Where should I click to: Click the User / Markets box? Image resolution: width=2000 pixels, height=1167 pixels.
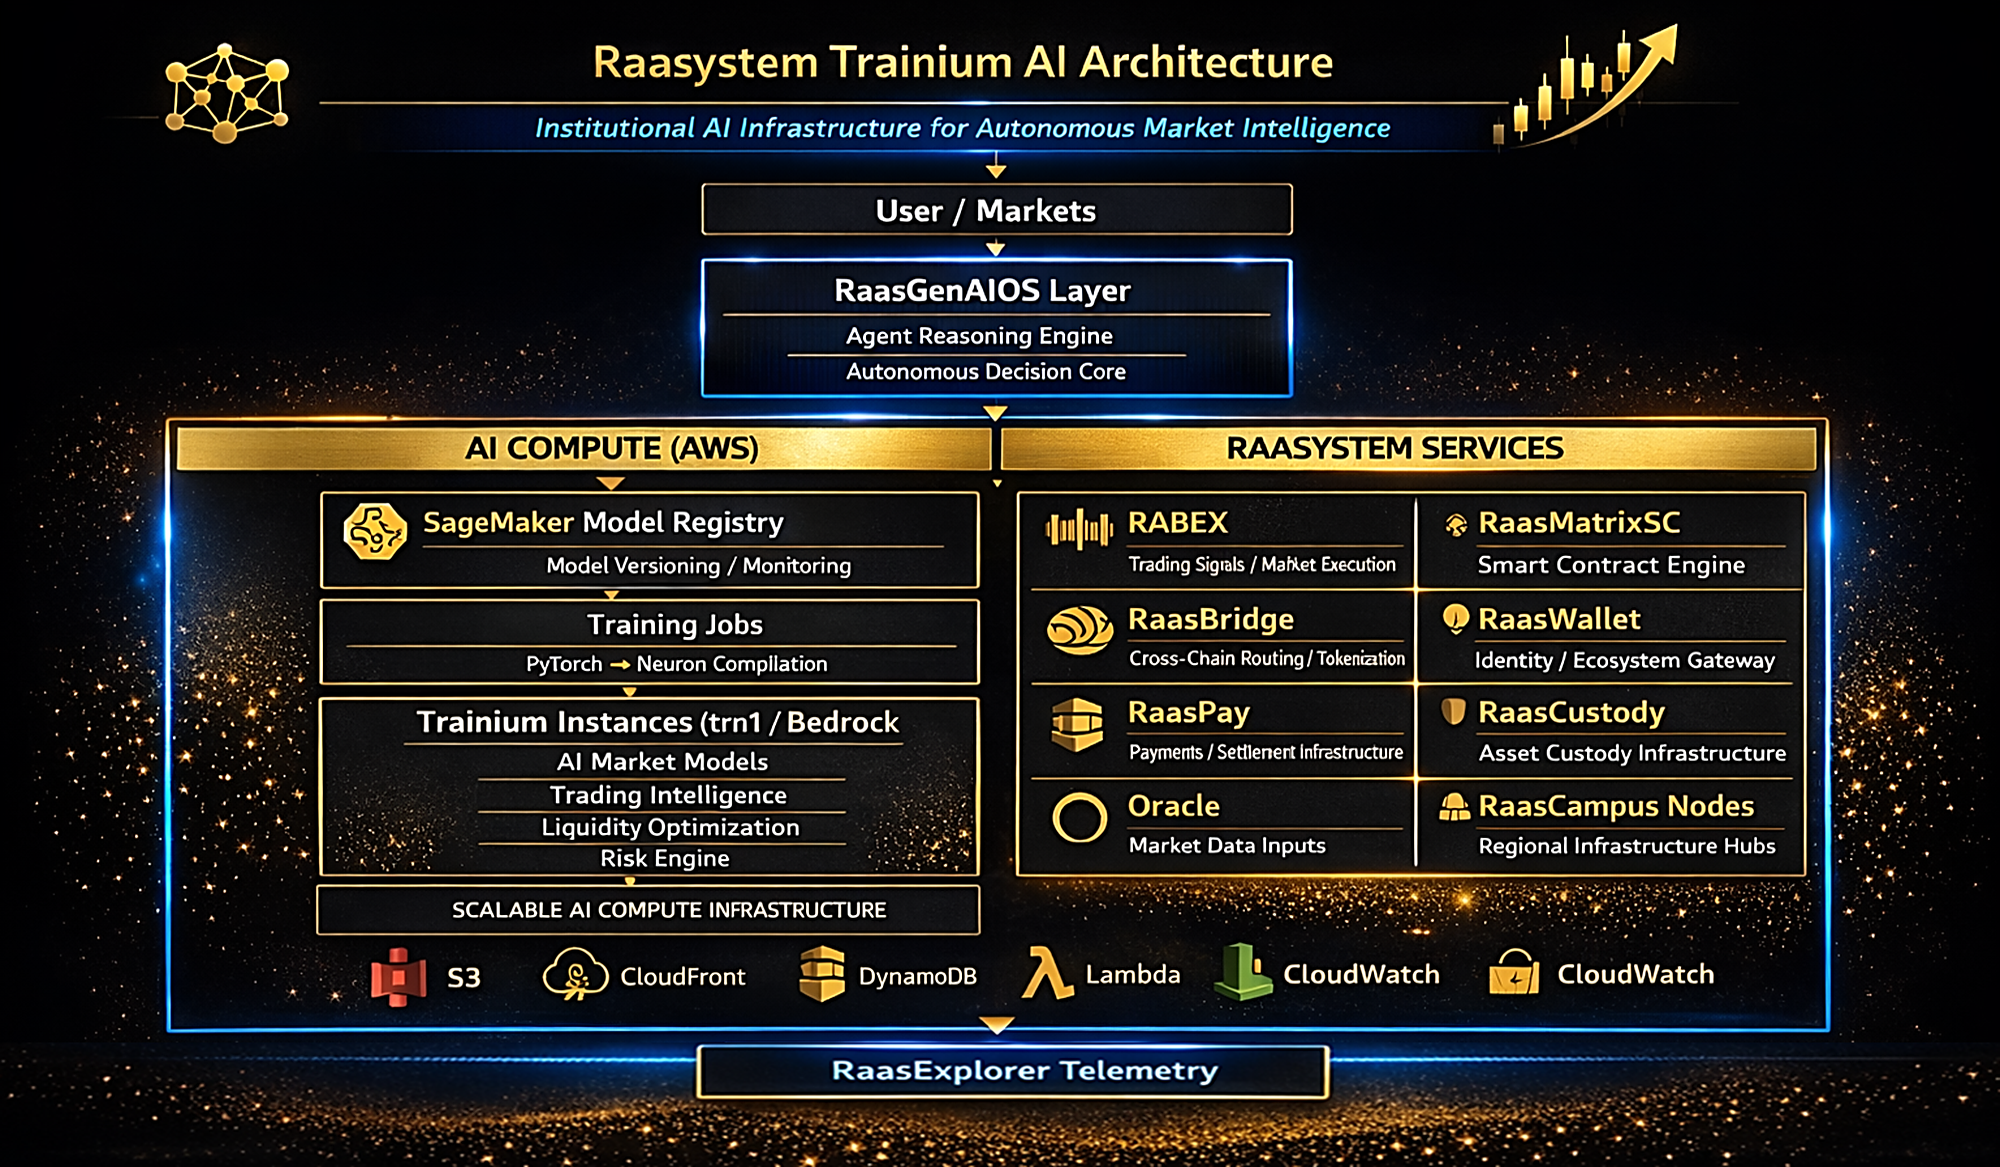click(x=996, y=210)
